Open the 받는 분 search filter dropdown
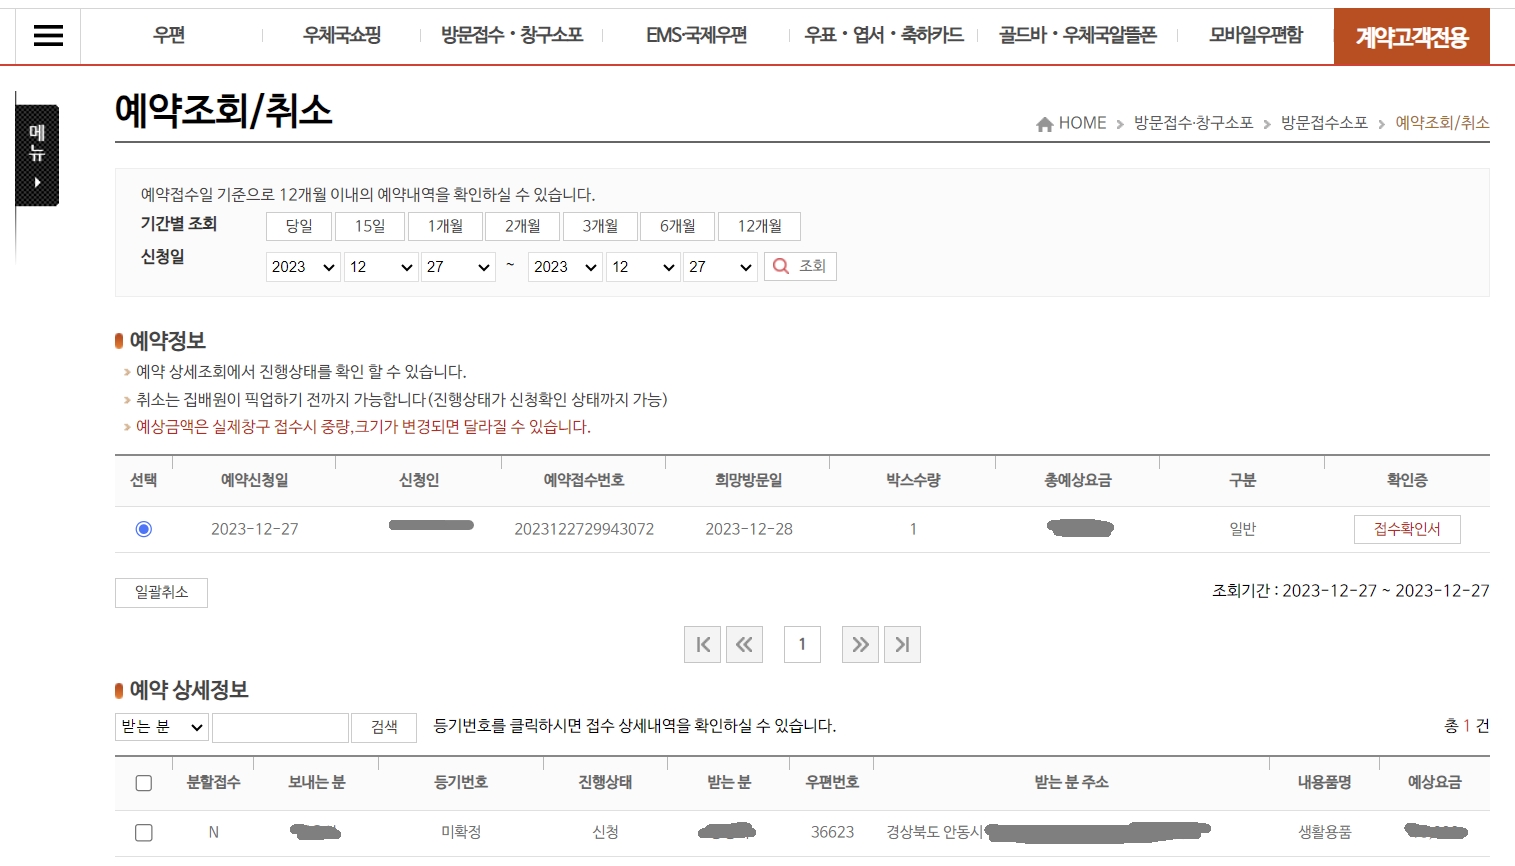This screenshot has width=1515, height=866. click(x=160, y=727)
